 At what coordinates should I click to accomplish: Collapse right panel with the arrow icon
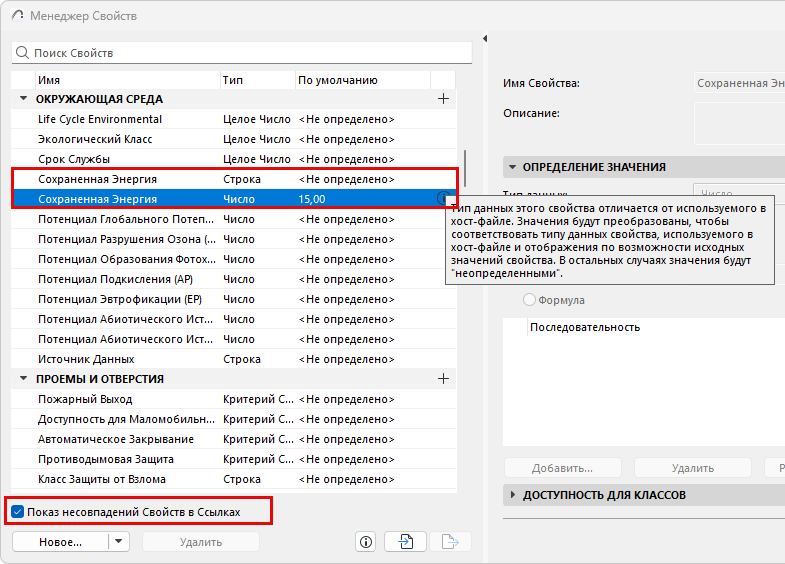(x=485, y=39)
